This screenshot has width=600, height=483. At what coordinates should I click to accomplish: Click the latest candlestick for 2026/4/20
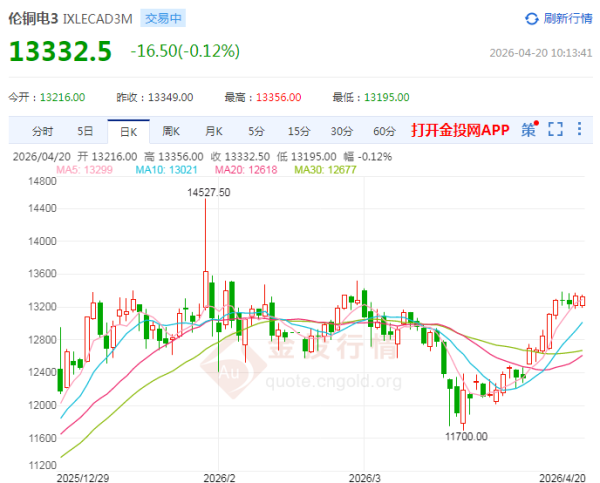(x=582, y=301)
